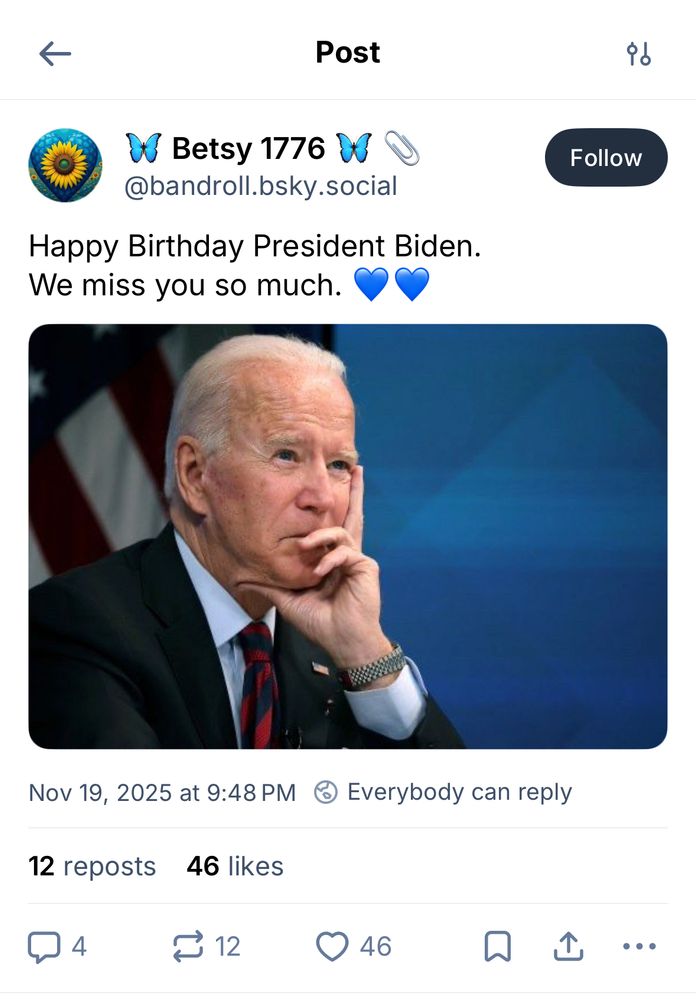Like the post with the heart icon

coord(332,946)
